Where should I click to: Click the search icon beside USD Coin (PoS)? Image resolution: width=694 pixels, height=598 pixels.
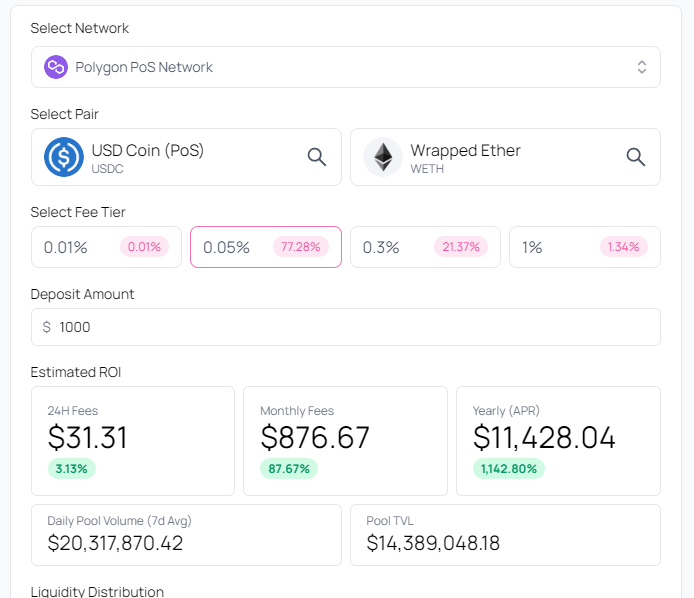pos(316,157)
